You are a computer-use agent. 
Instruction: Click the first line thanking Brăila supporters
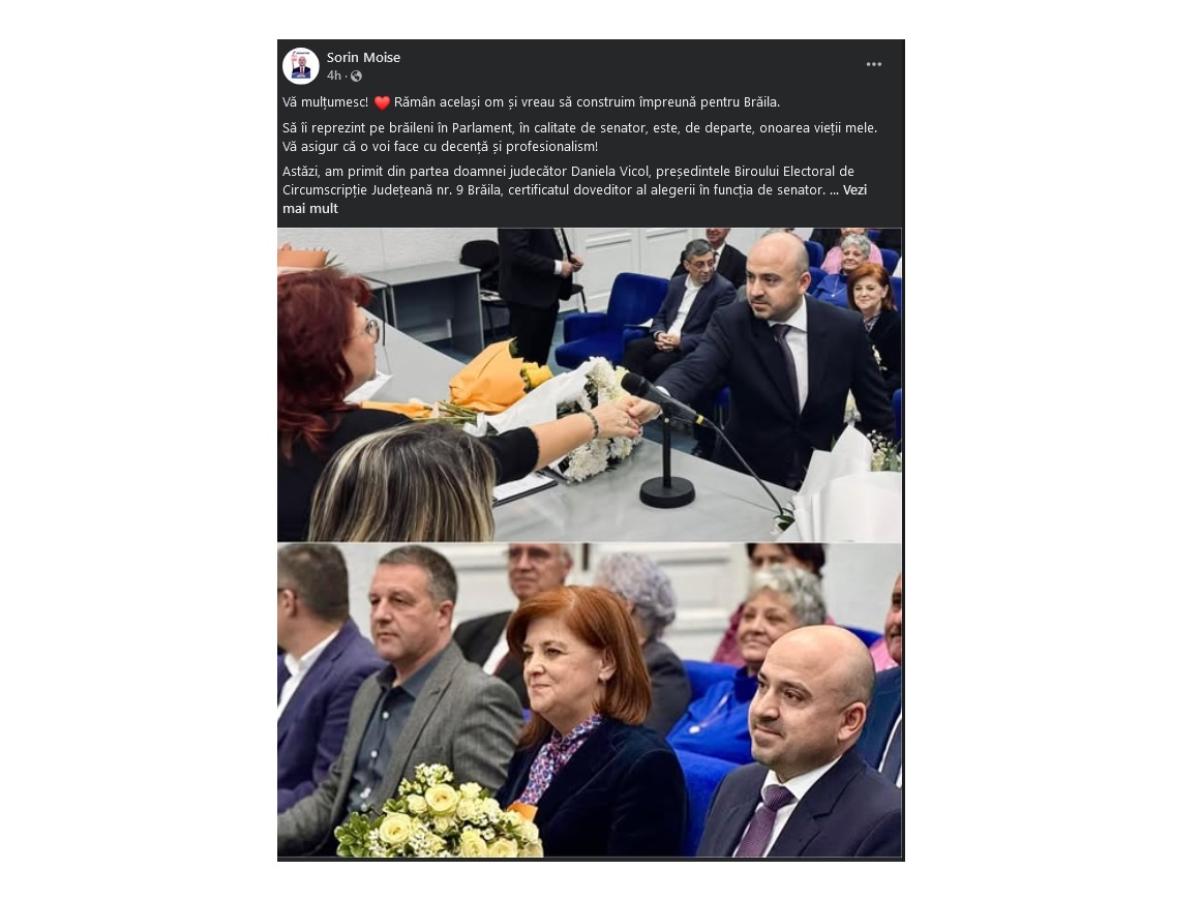pyautogui.click(x=531, y=102)
